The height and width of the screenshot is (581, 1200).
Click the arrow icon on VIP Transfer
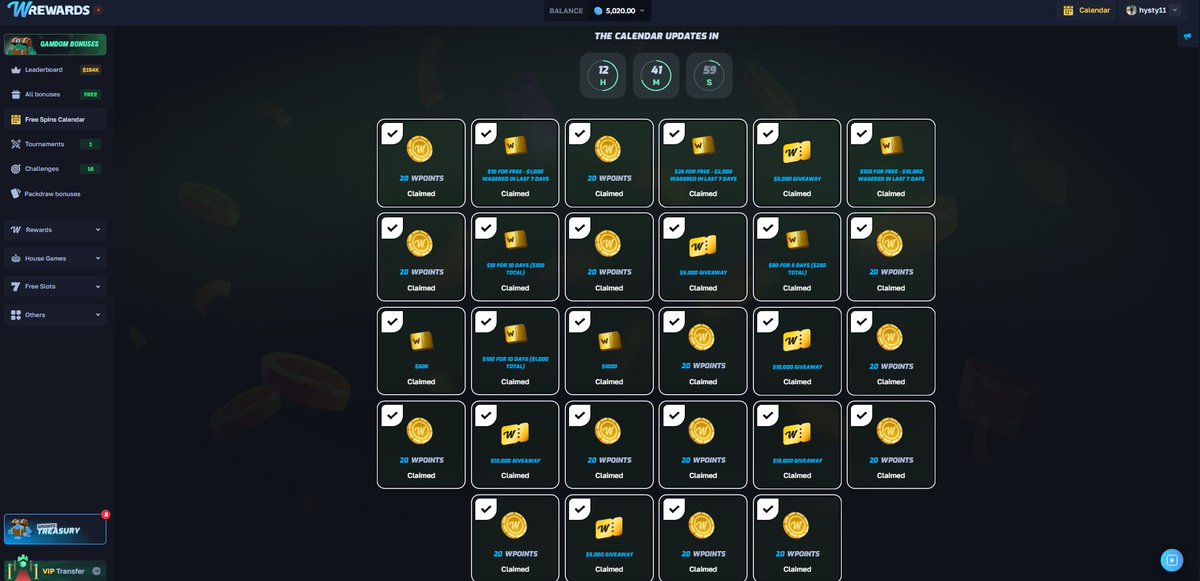click(97, 571)
